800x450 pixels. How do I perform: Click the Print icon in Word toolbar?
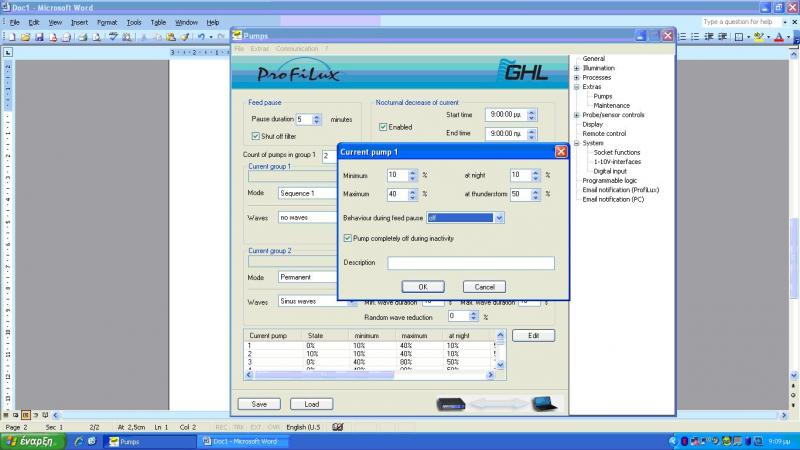click(83, 37)
